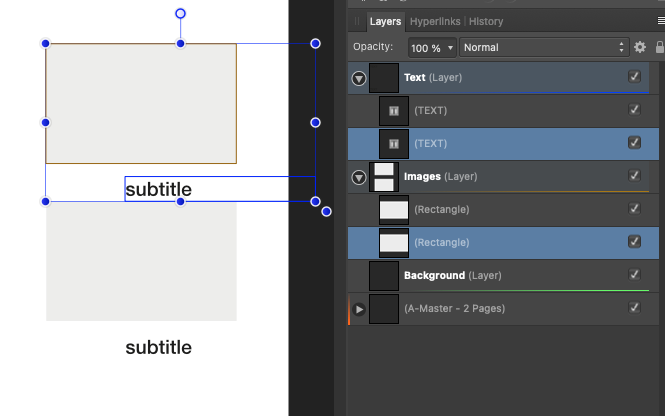
Task: Open the Normal blend mode dropdown
Action: pos(544,47)
